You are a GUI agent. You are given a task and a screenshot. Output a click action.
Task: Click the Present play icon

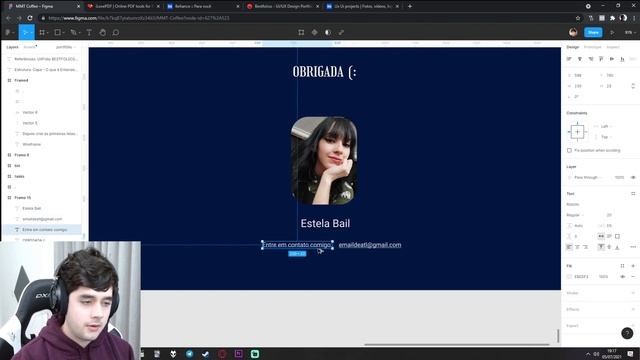tap(612, 32)
